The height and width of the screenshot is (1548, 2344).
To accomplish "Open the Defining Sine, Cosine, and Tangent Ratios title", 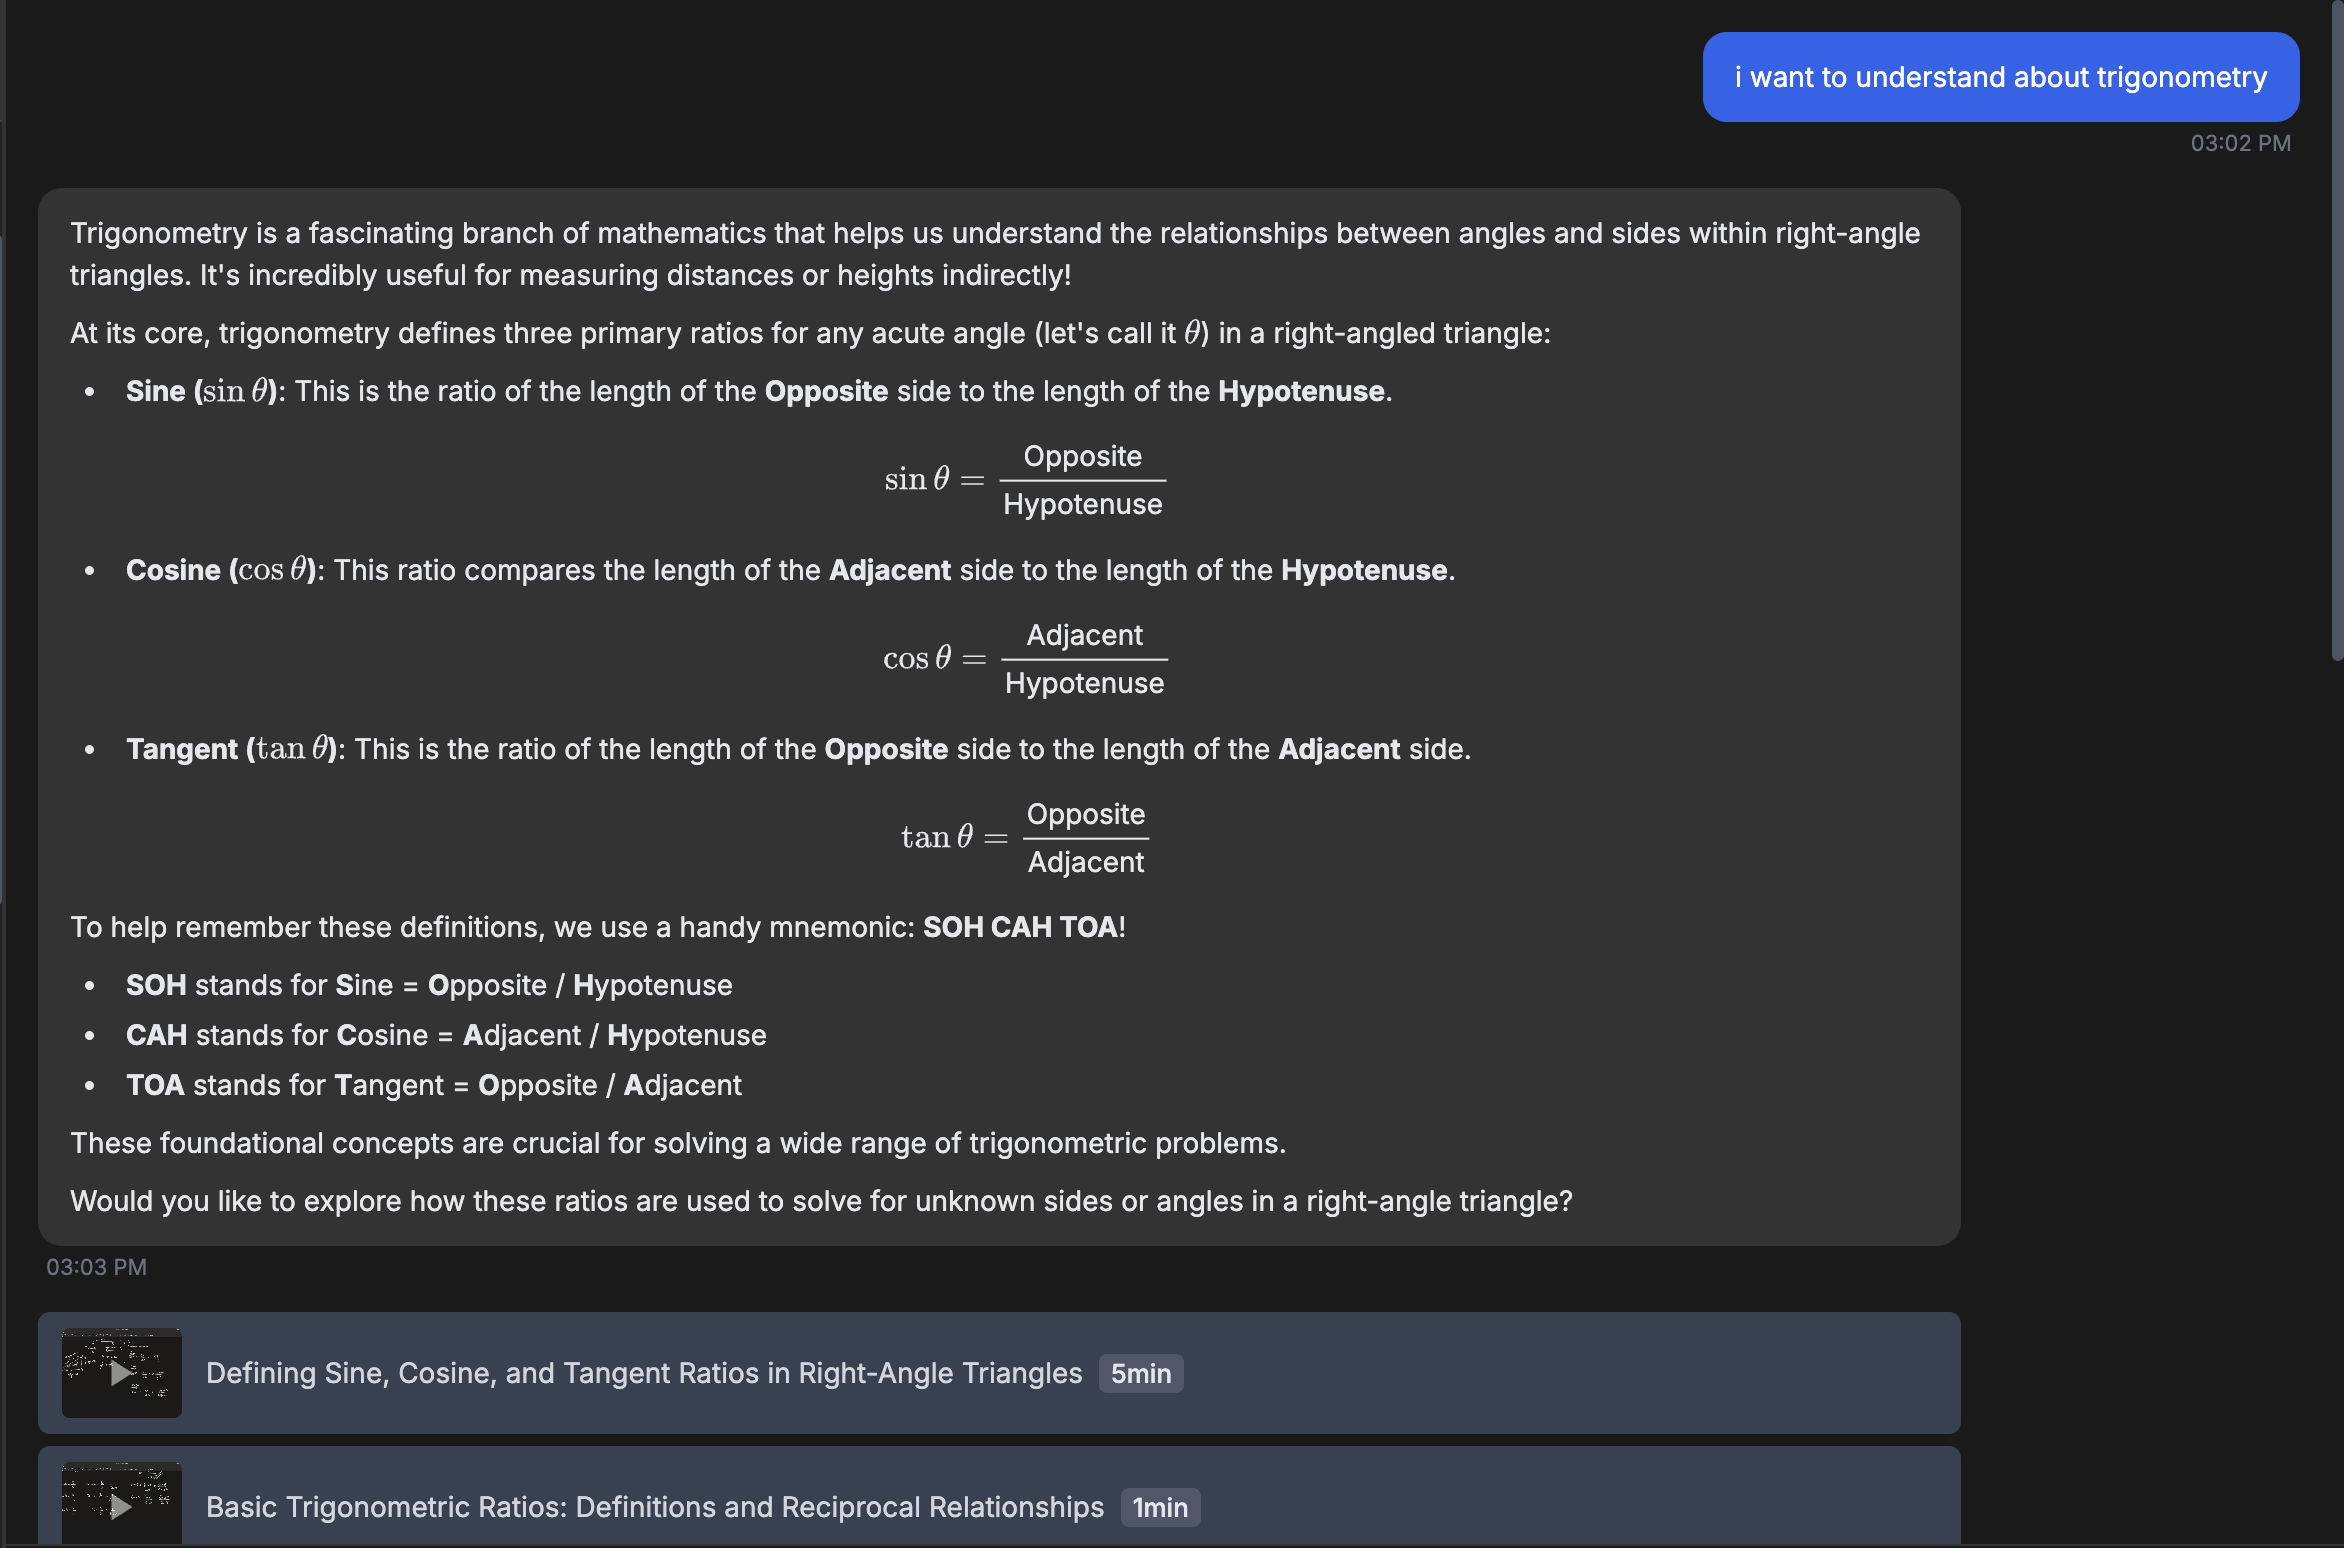I will [x=643, y=1373].
